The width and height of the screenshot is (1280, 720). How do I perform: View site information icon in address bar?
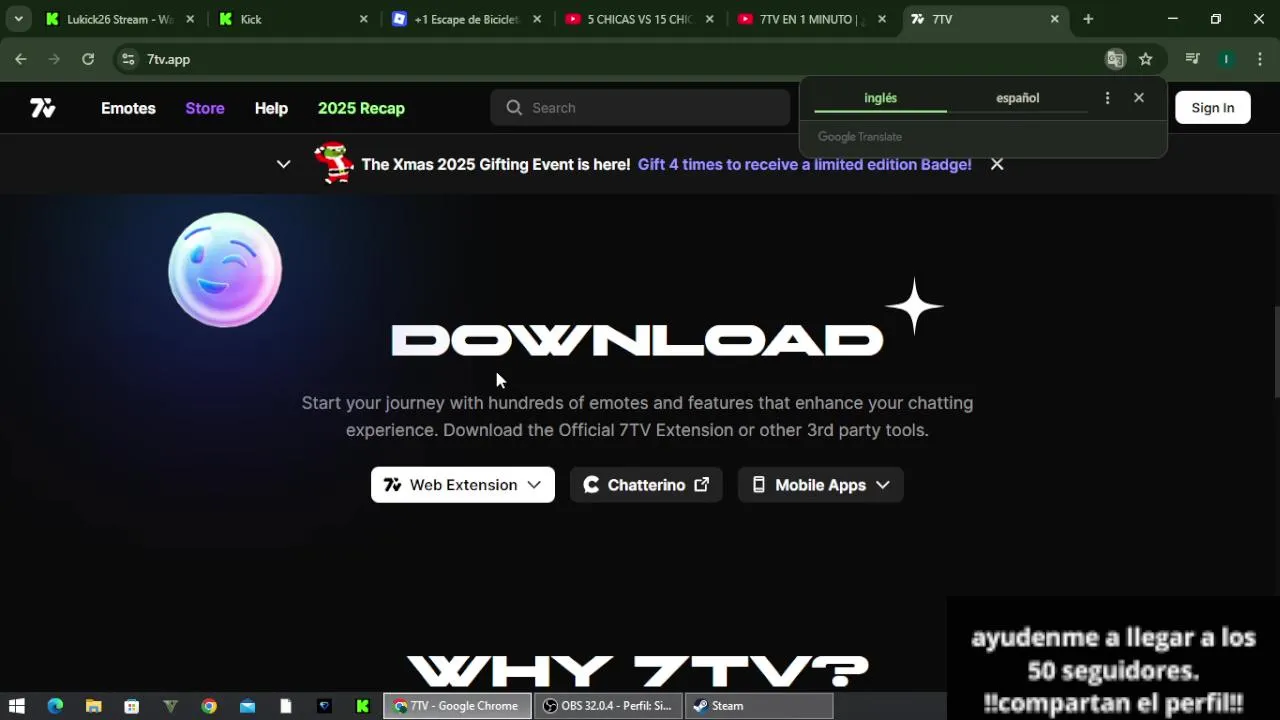[127, 59]
